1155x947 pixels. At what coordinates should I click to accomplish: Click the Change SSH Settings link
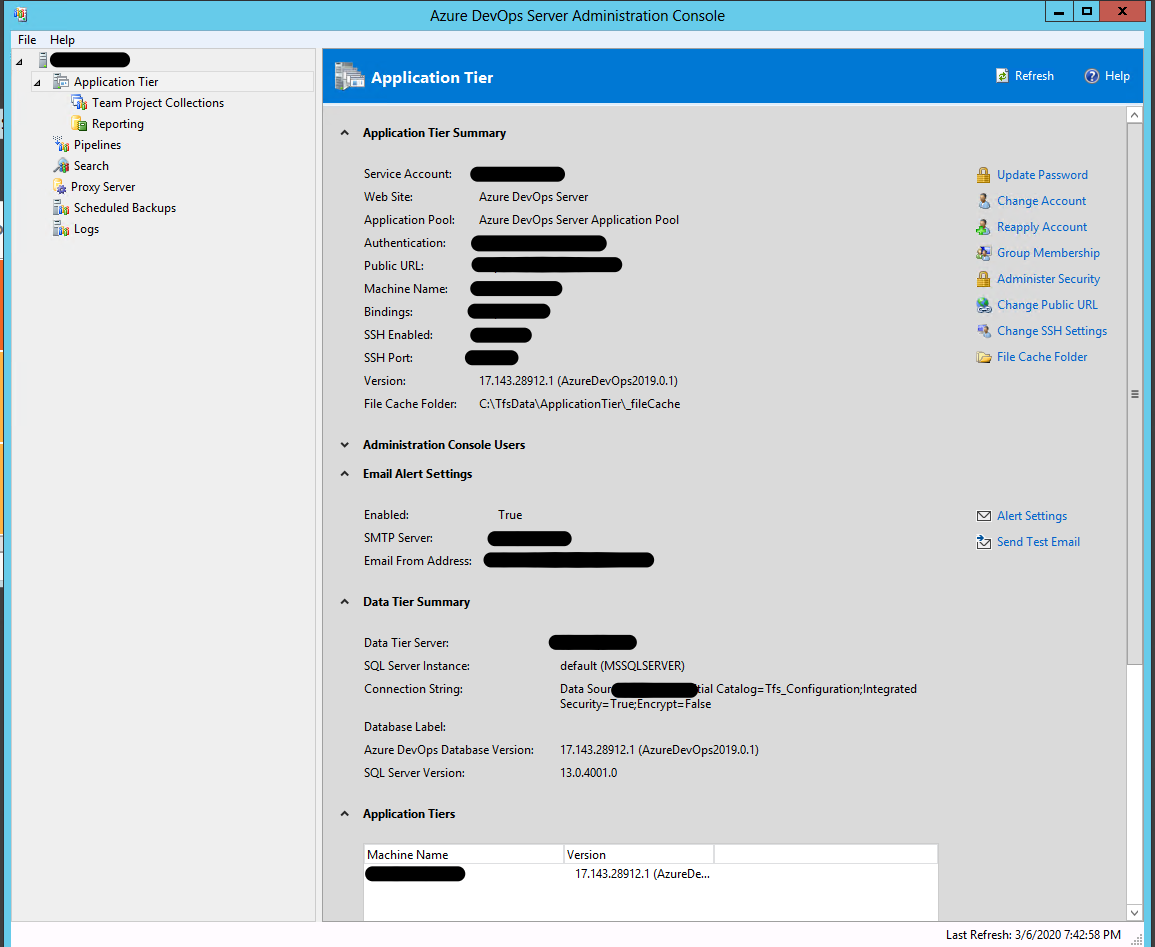click(x=1051, y=331)
